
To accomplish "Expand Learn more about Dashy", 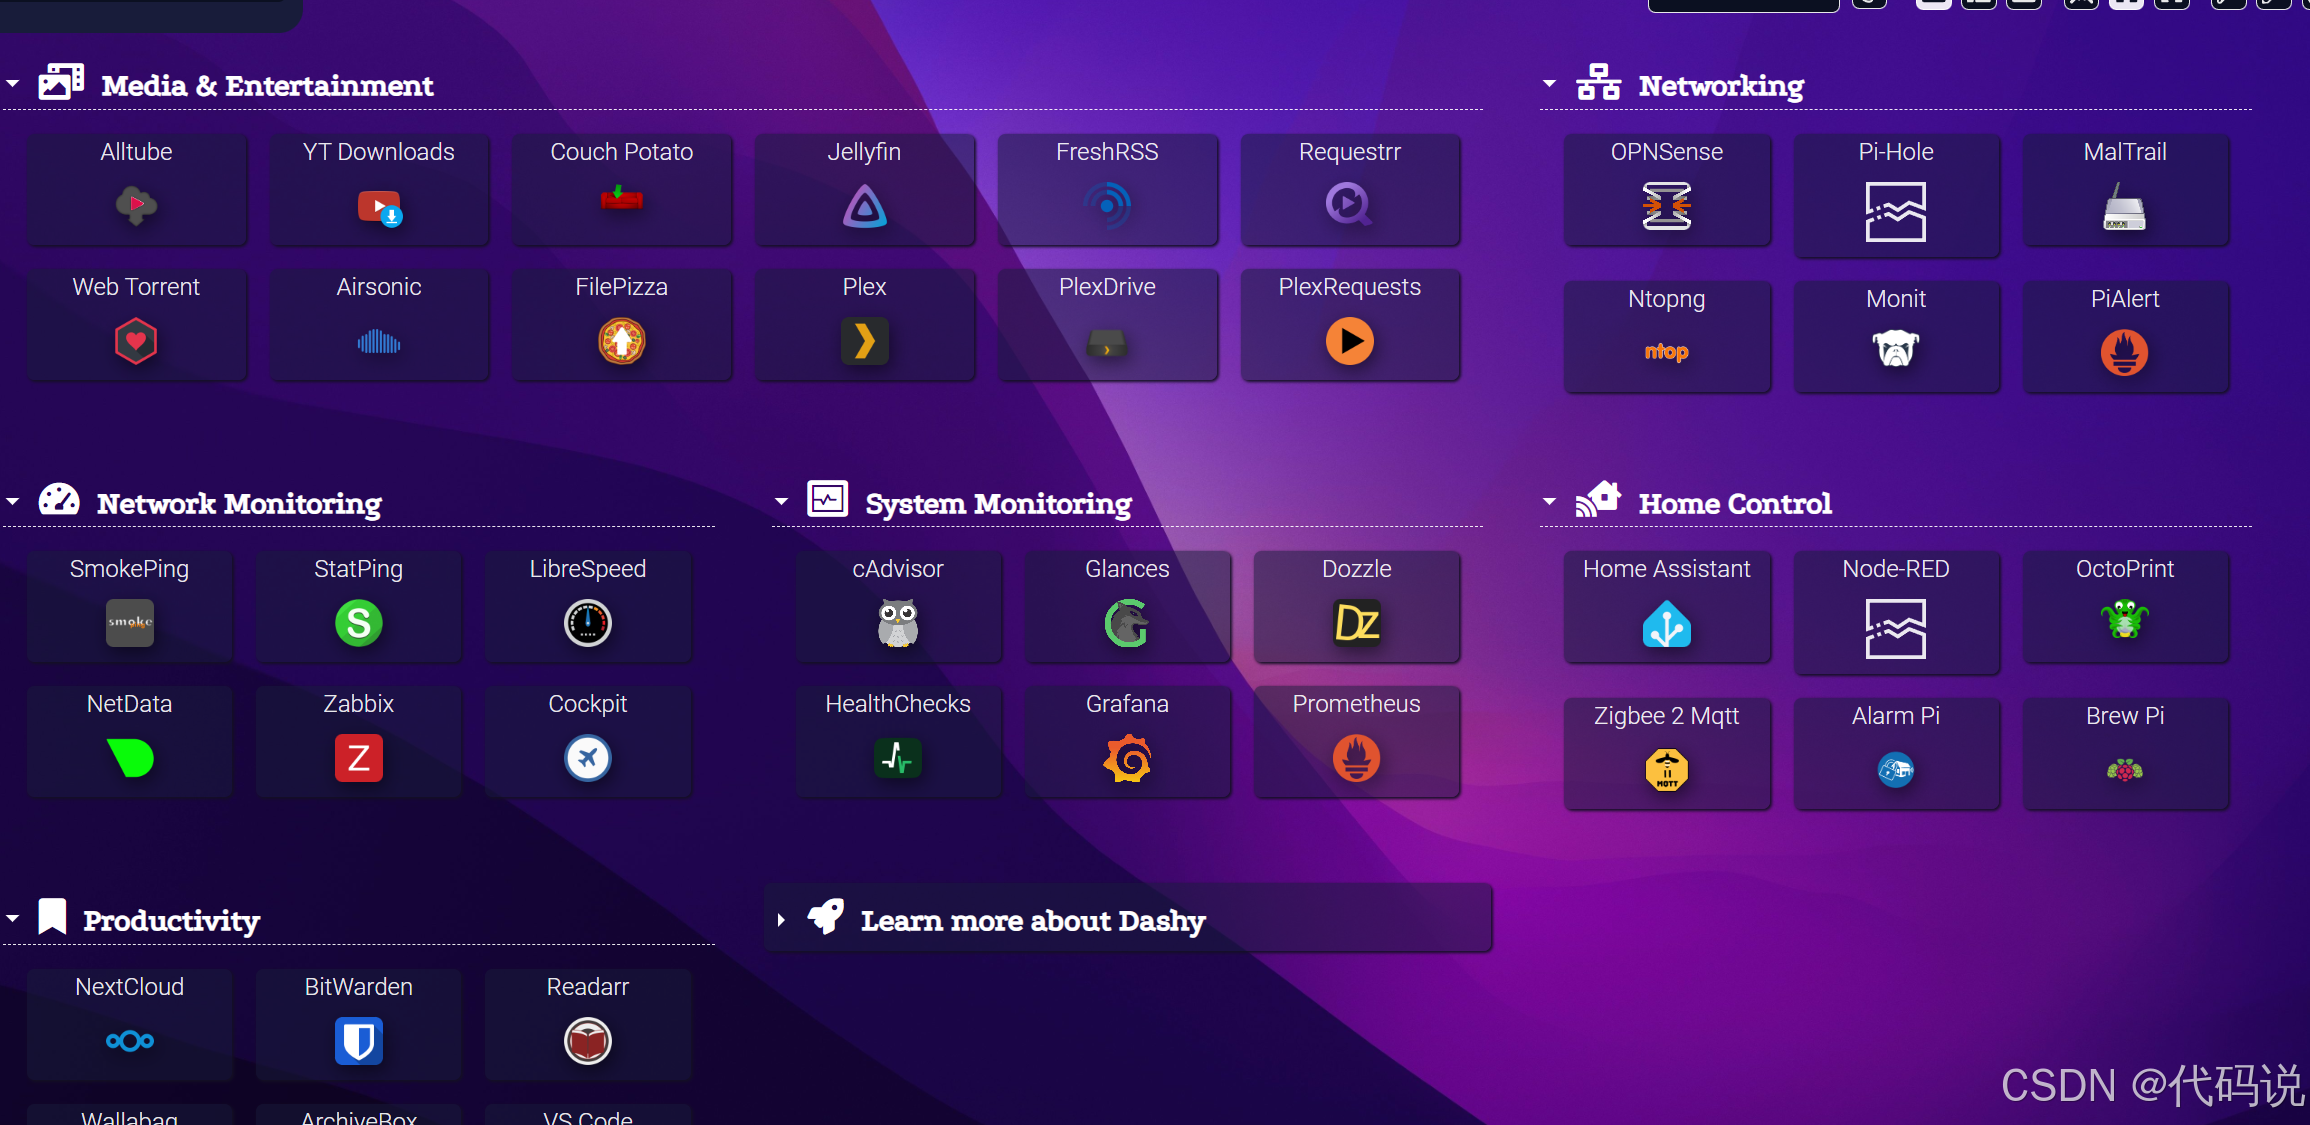I will point(1128,918).
